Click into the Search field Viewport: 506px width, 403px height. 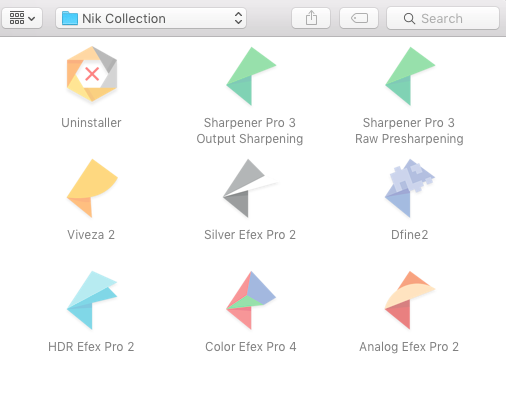443,18
